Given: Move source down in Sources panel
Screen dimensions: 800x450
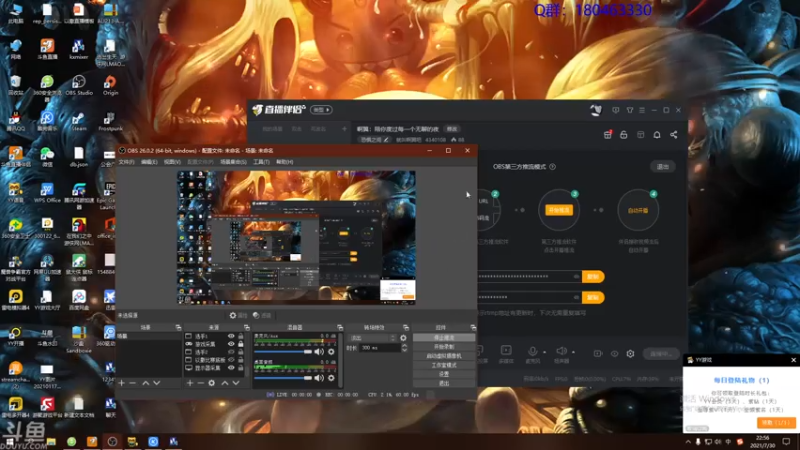Looking at the screenshot, I should pyautogui.click(x=236, y=383).
